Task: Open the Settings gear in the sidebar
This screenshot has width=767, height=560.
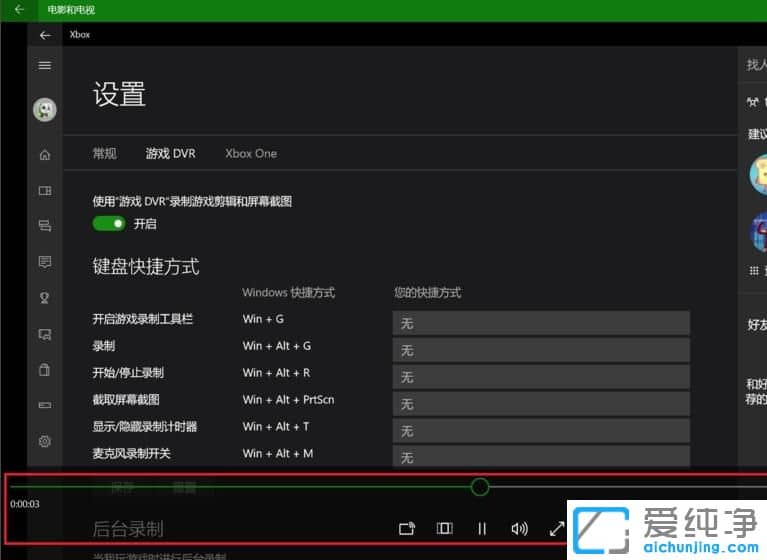Action: (45, 441)
